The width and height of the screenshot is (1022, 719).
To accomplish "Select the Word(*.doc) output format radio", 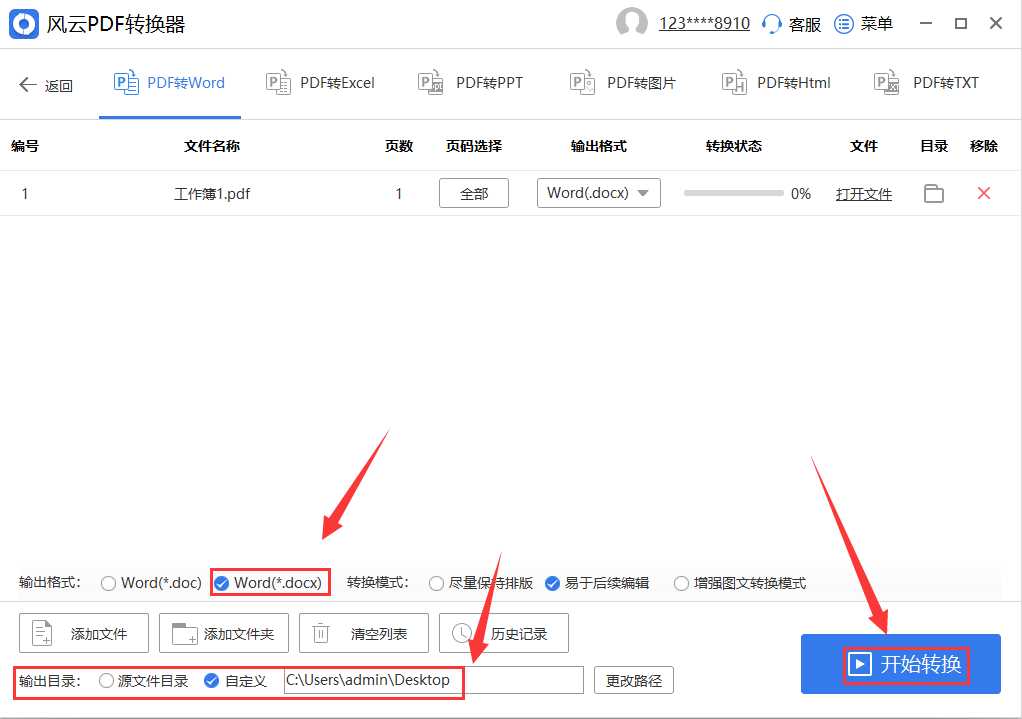I will point(151,583).
